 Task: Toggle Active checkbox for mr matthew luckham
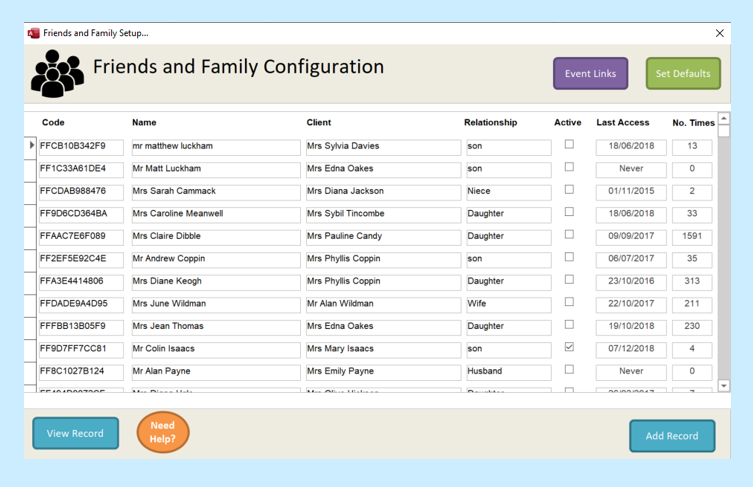coord(569,144)
